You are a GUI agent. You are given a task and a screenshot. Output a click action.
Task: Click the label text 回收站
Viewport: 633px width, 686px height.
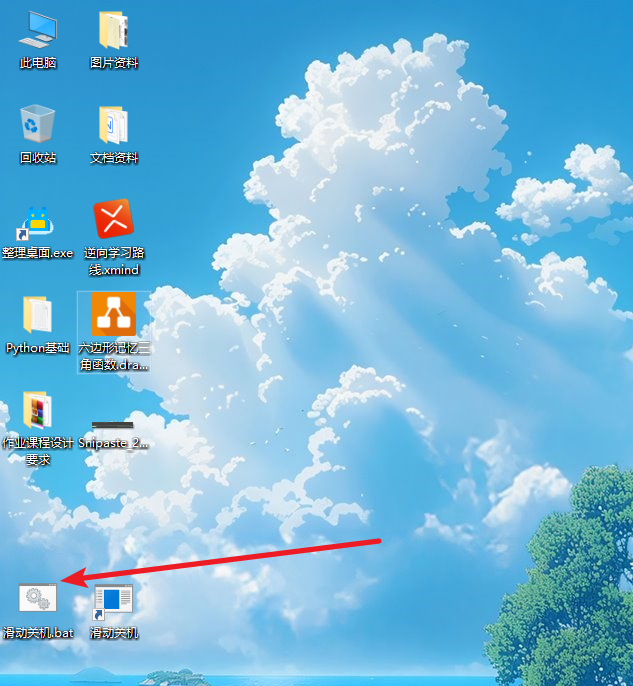point(38,158)
